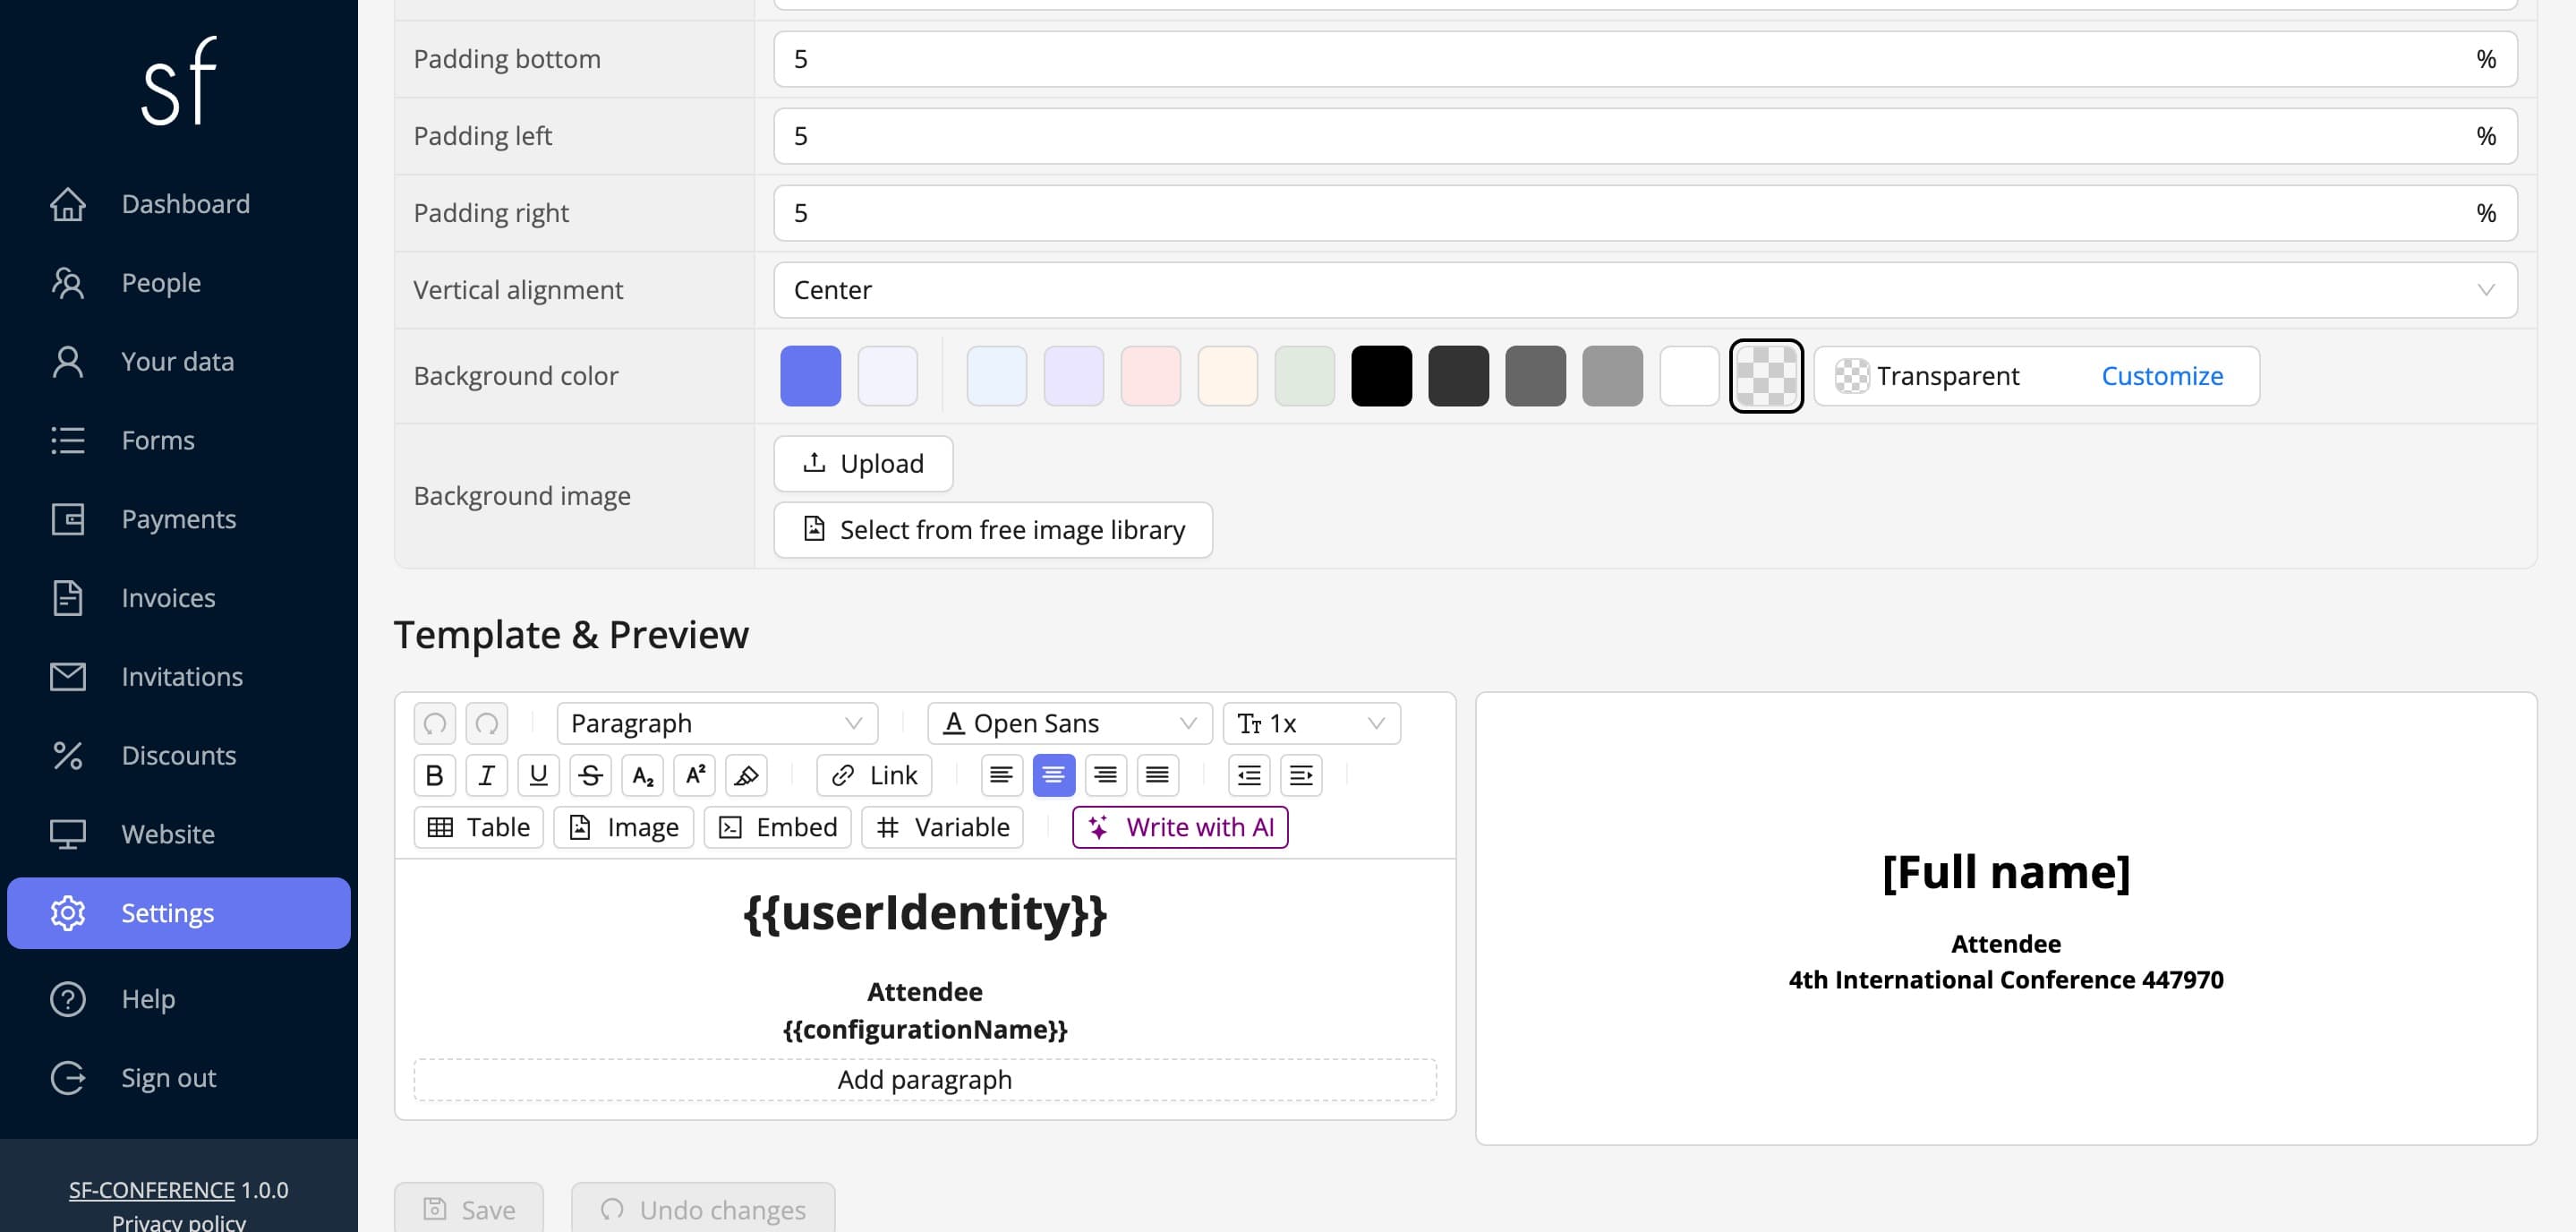Open Privacy policy link
Screen dimensions: 2576x1232
tap(179, 1222)
